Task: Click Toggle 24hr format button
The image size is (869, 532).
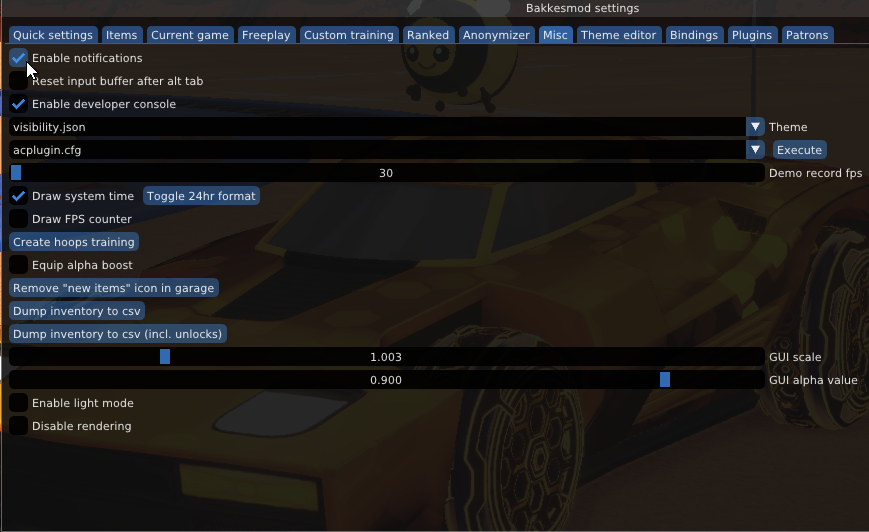Action: (x=201, y=196)
